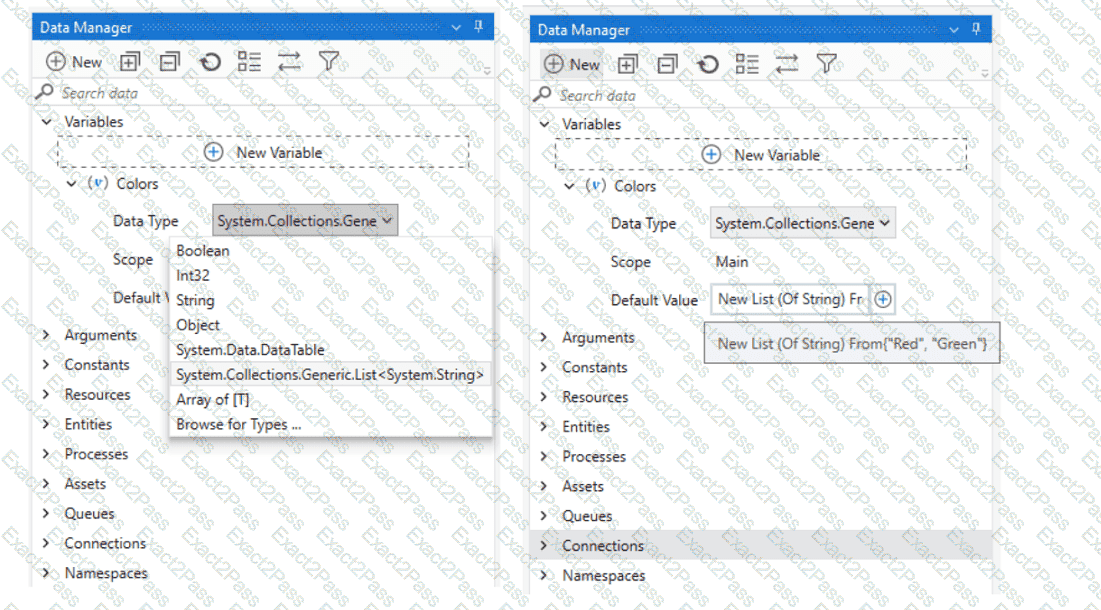1101x610 pixels.
Task: Expand all icon in left Data Manager toolbar
Action: click(130, 62)
